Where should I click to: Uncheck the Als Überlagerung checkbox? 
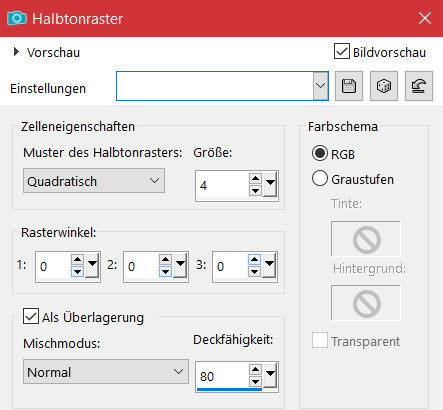(x=31, y=316)
